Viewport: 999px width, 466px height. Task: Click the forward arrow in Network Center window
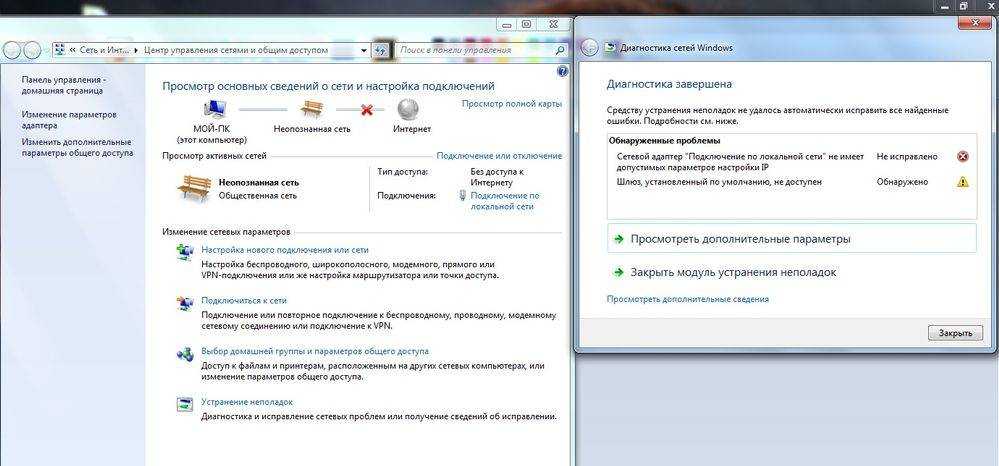32,50
